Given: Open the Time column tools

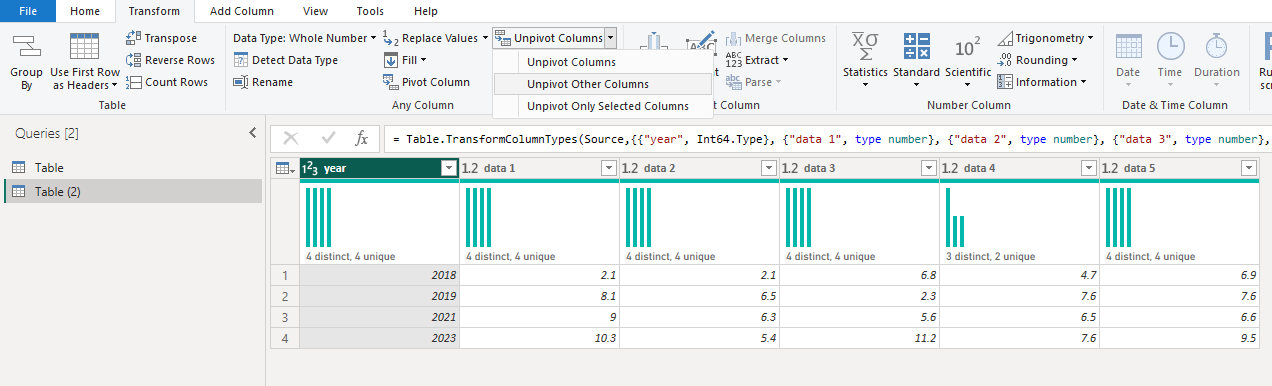Looking at the screenshot, I should (x=1170, y=61).
